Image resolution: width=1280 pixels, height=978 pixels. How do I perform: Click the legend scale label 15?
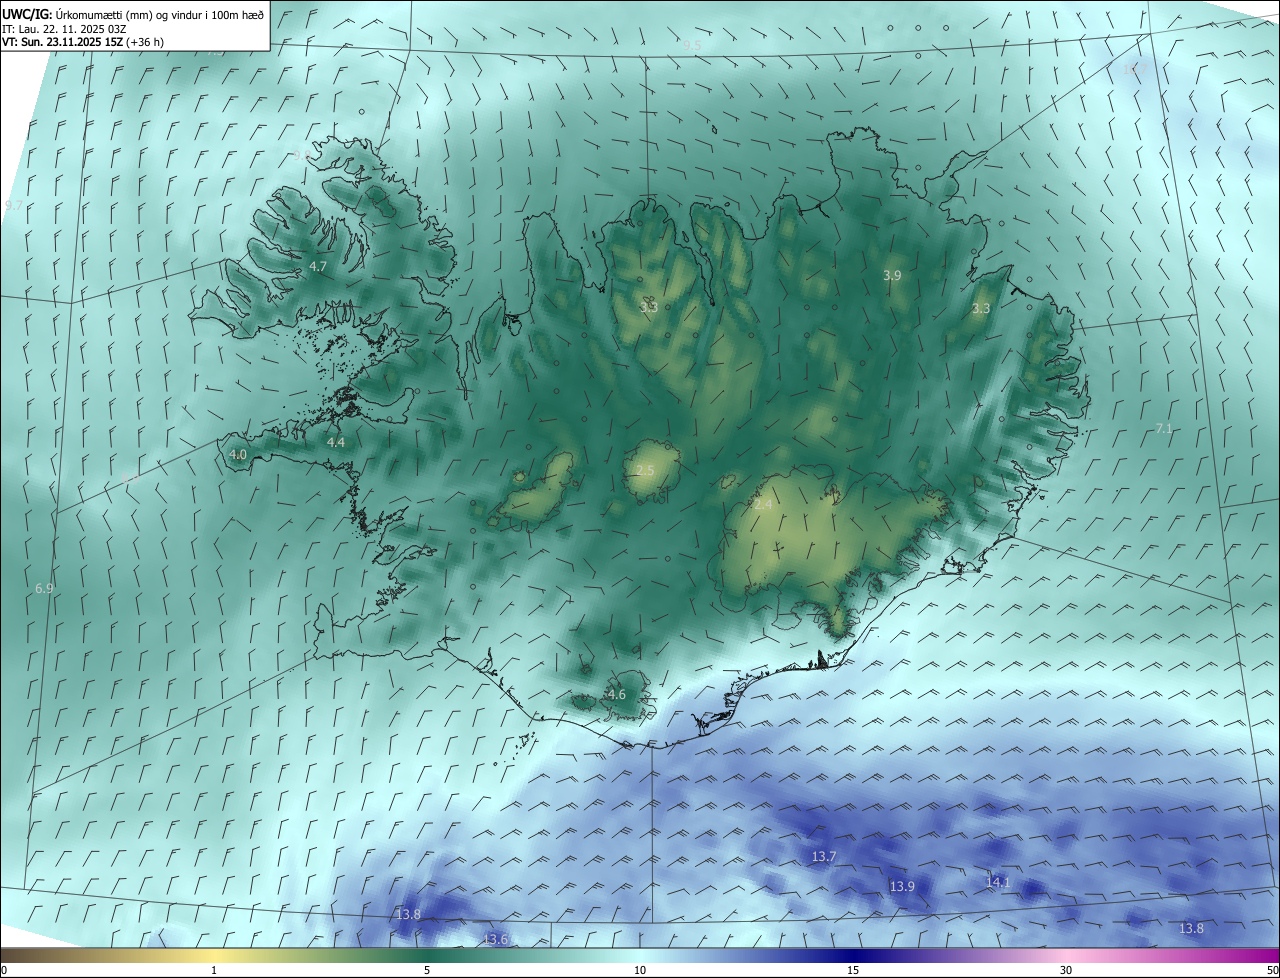[x=853, y=970]
